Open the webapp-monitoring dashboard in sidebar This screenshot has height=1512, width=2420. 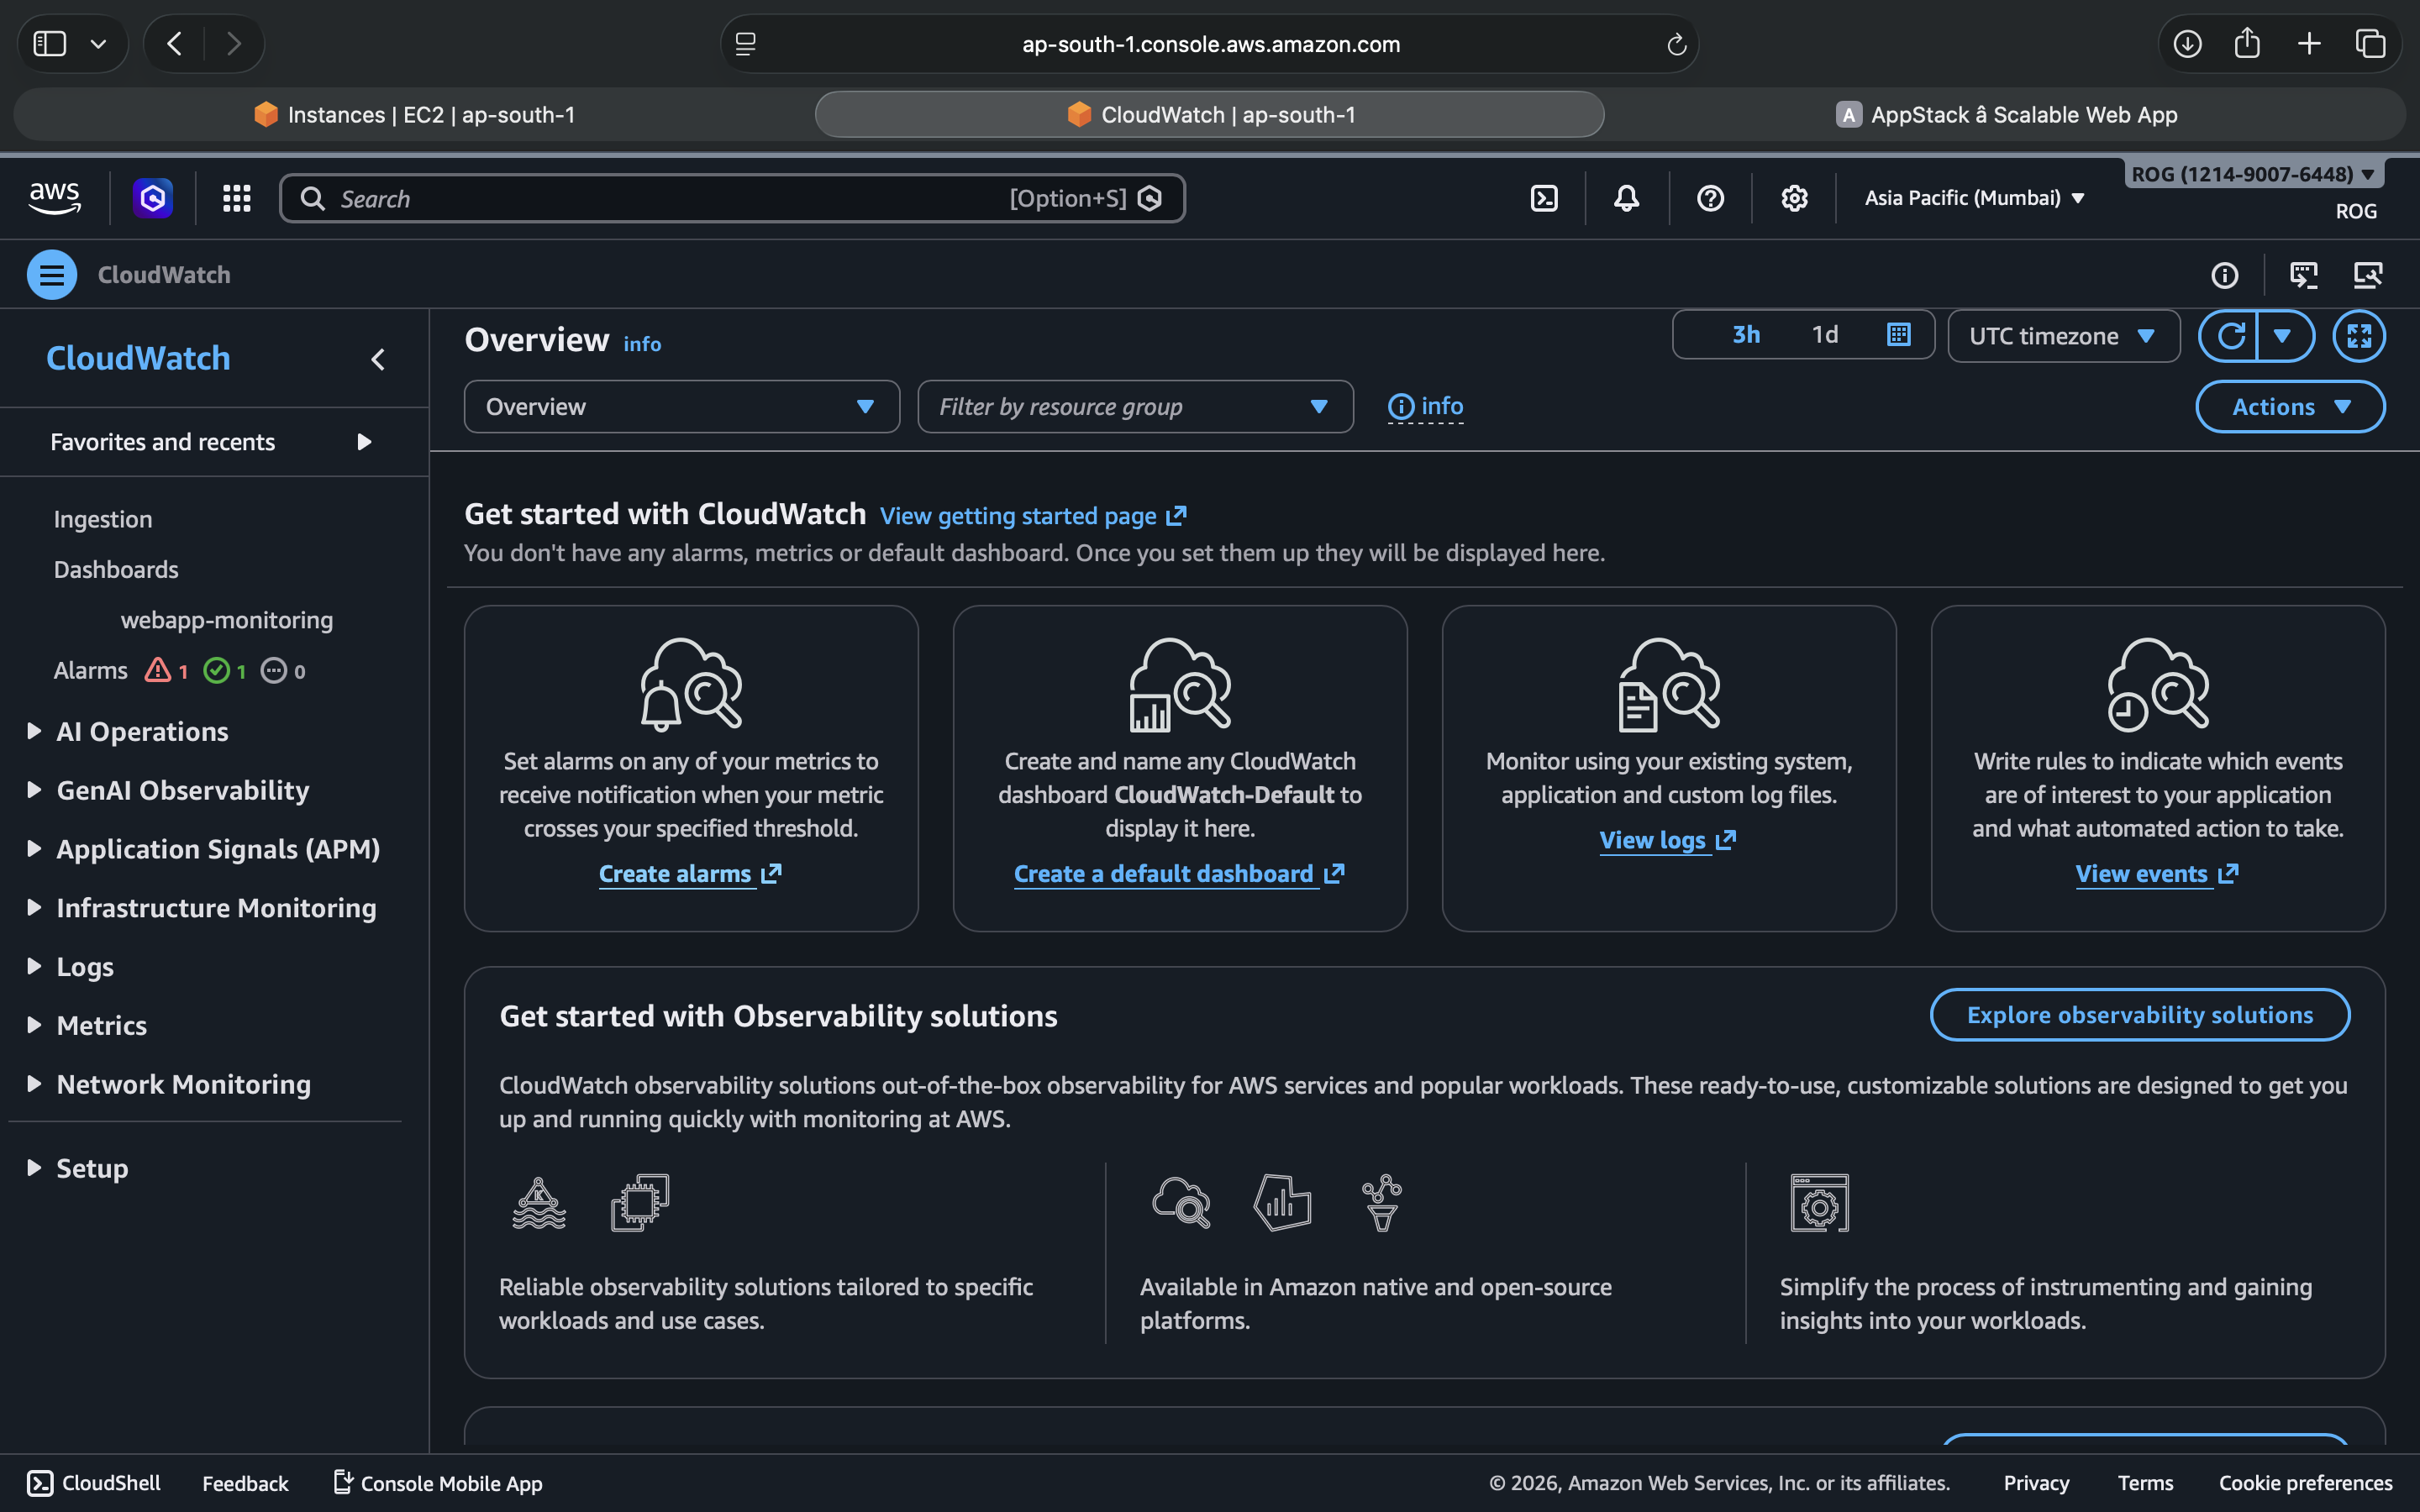click(227, 620)
